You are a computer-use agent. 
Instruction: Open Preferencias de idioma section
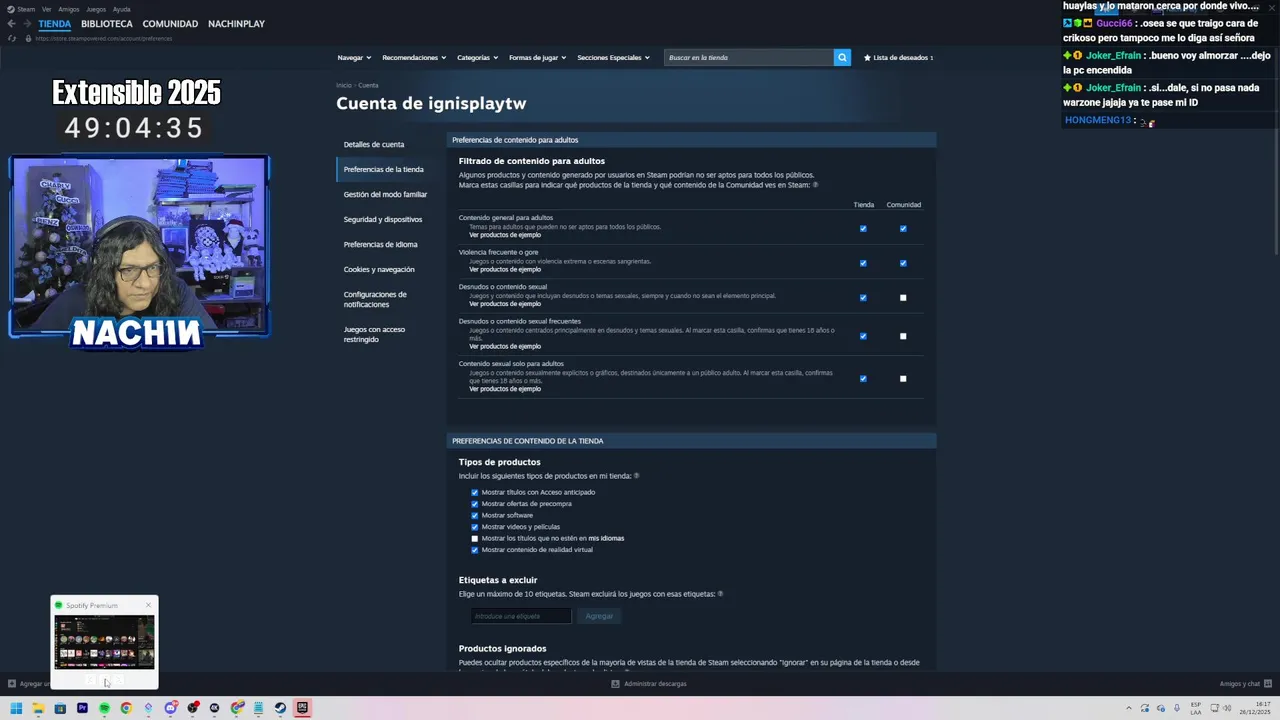[x=381, y=244]
